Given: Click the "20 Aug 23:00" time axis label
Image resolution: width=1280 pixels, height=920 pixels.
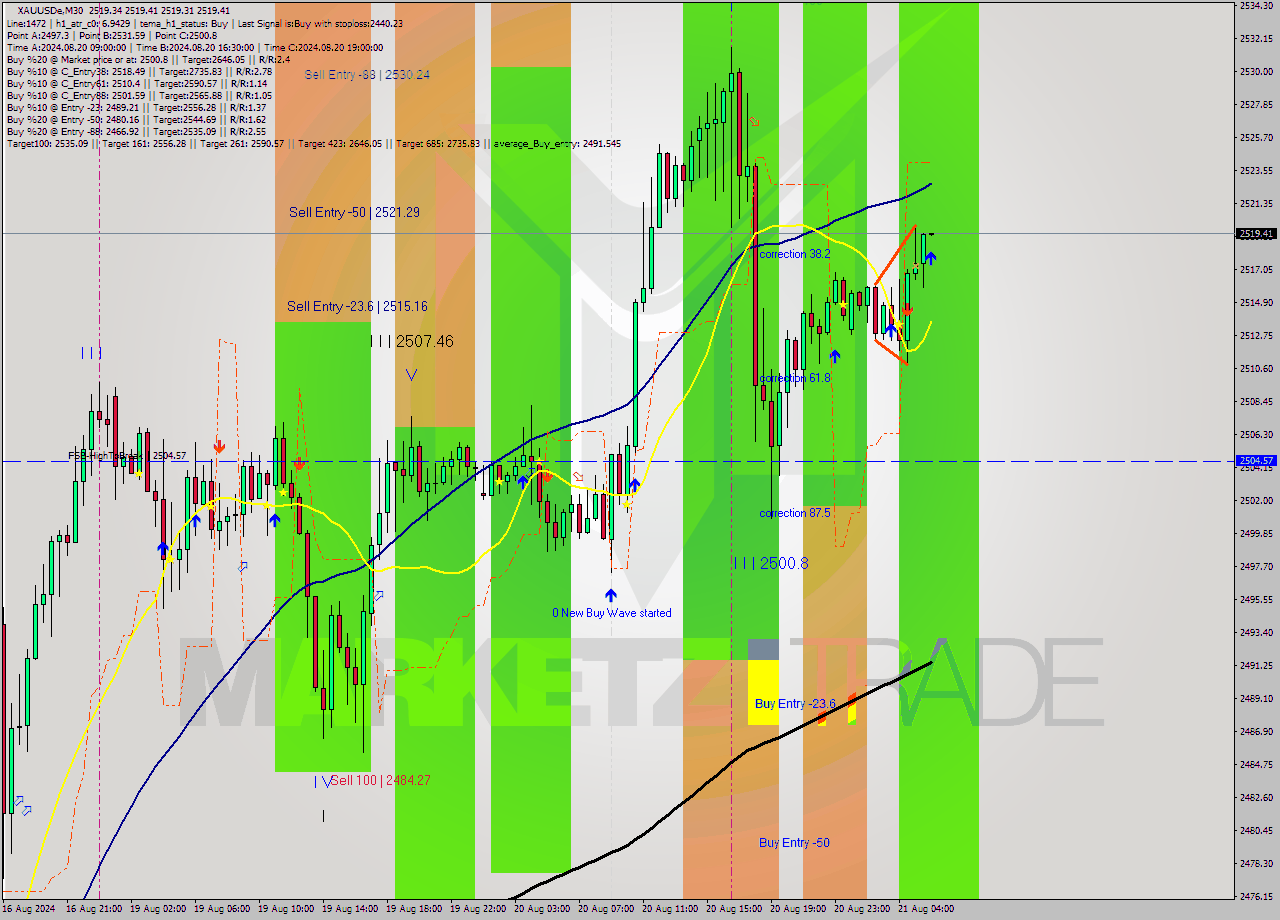Looking at the screenshot, I should 864,909.
